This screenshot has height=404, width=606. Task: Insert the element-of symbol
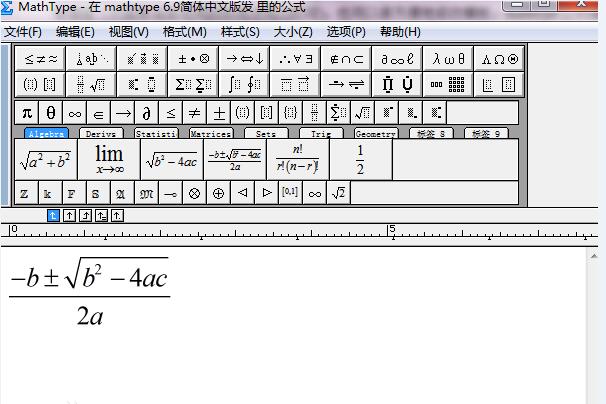99,113
